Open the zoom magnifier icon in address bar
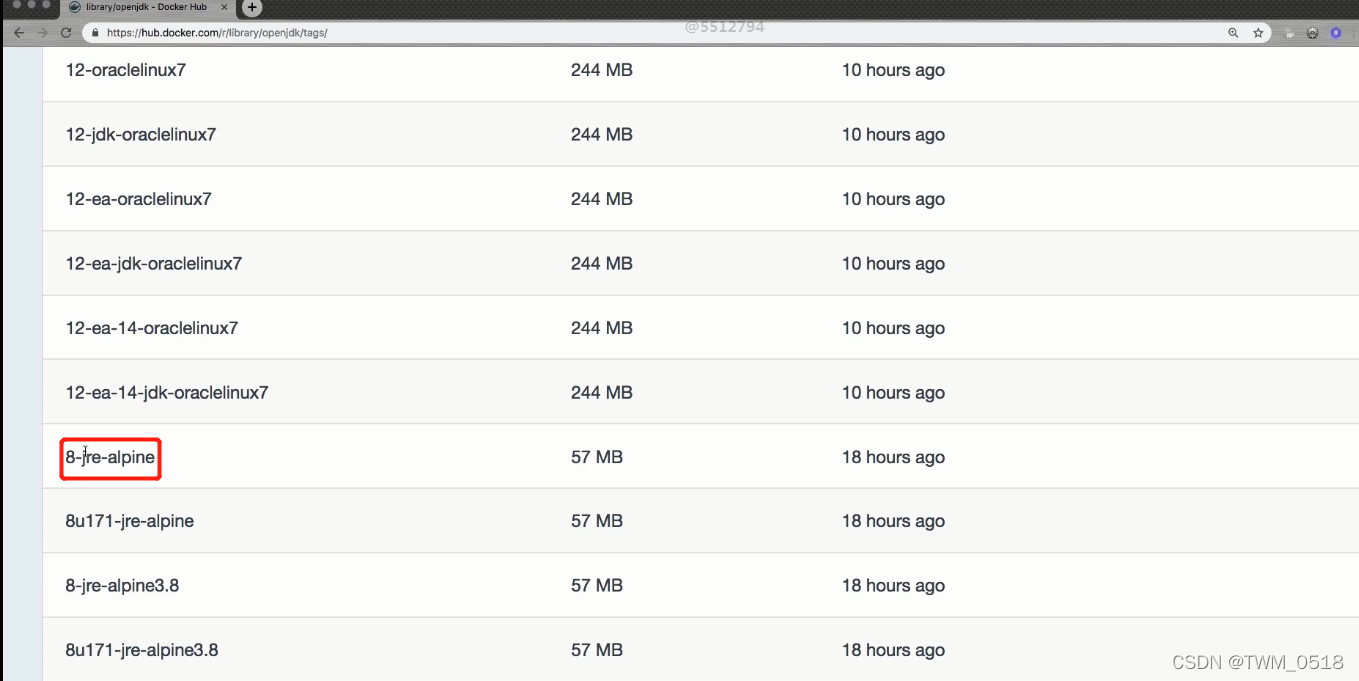The image size is (1359, 681). (x=1233, y=33)
